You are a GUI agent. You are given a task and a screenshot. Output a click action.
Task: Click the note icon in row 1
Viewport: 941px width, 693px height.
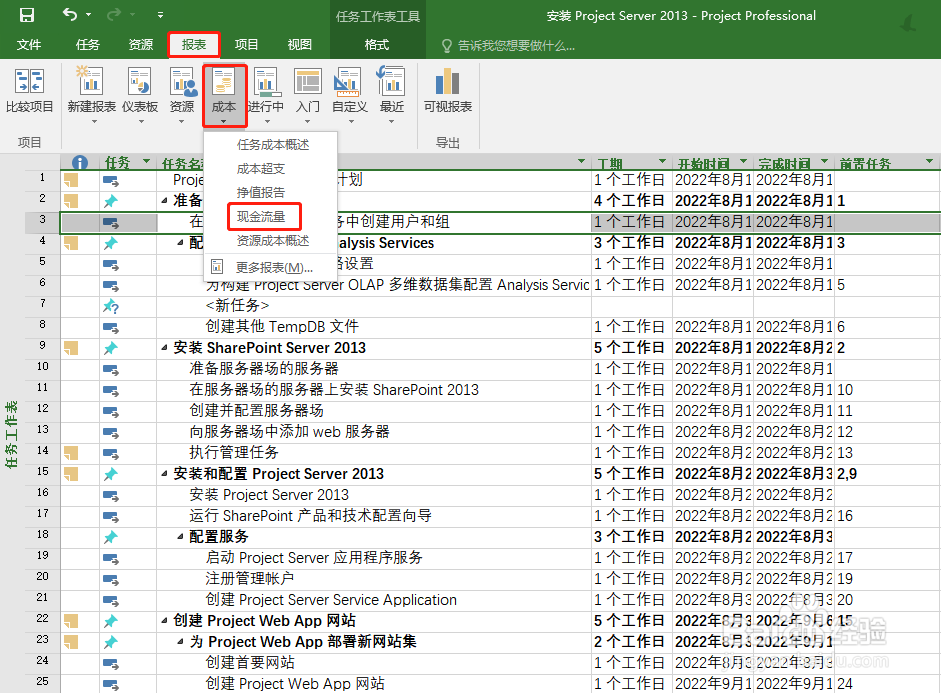(71, 180)
